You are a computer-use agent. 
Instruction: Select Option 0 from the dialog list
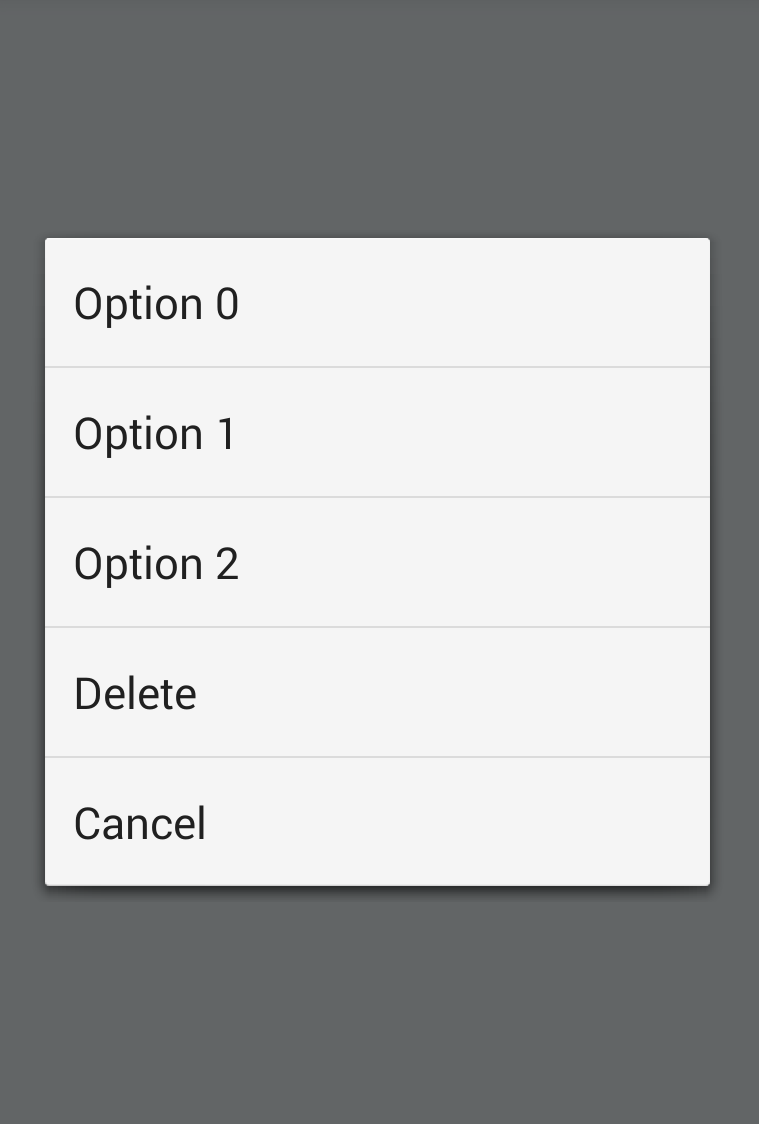377,303
